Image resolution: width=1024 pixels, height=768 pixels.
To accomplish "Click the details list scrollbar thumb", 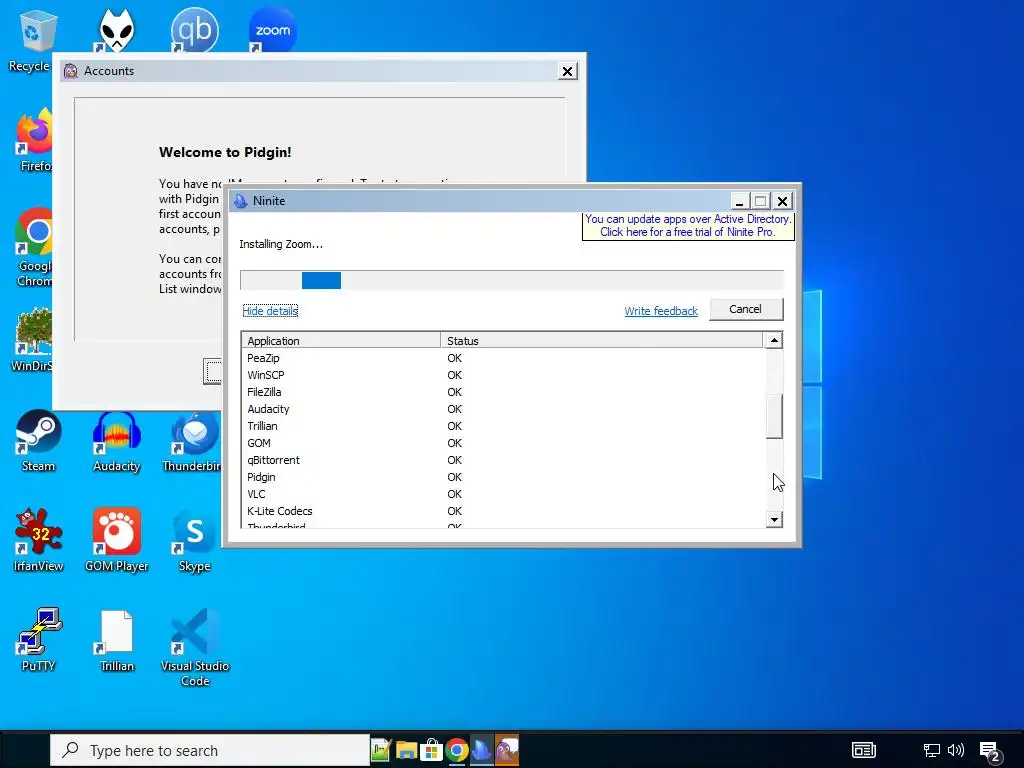I will pos(774,417).
